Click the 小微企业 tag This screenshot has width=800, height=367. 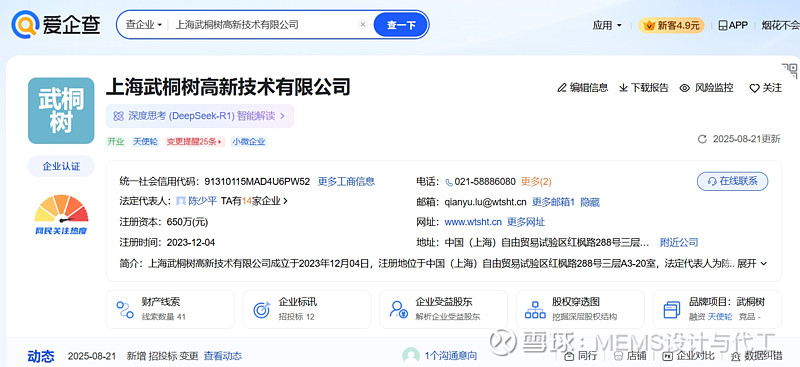(248, 141)
